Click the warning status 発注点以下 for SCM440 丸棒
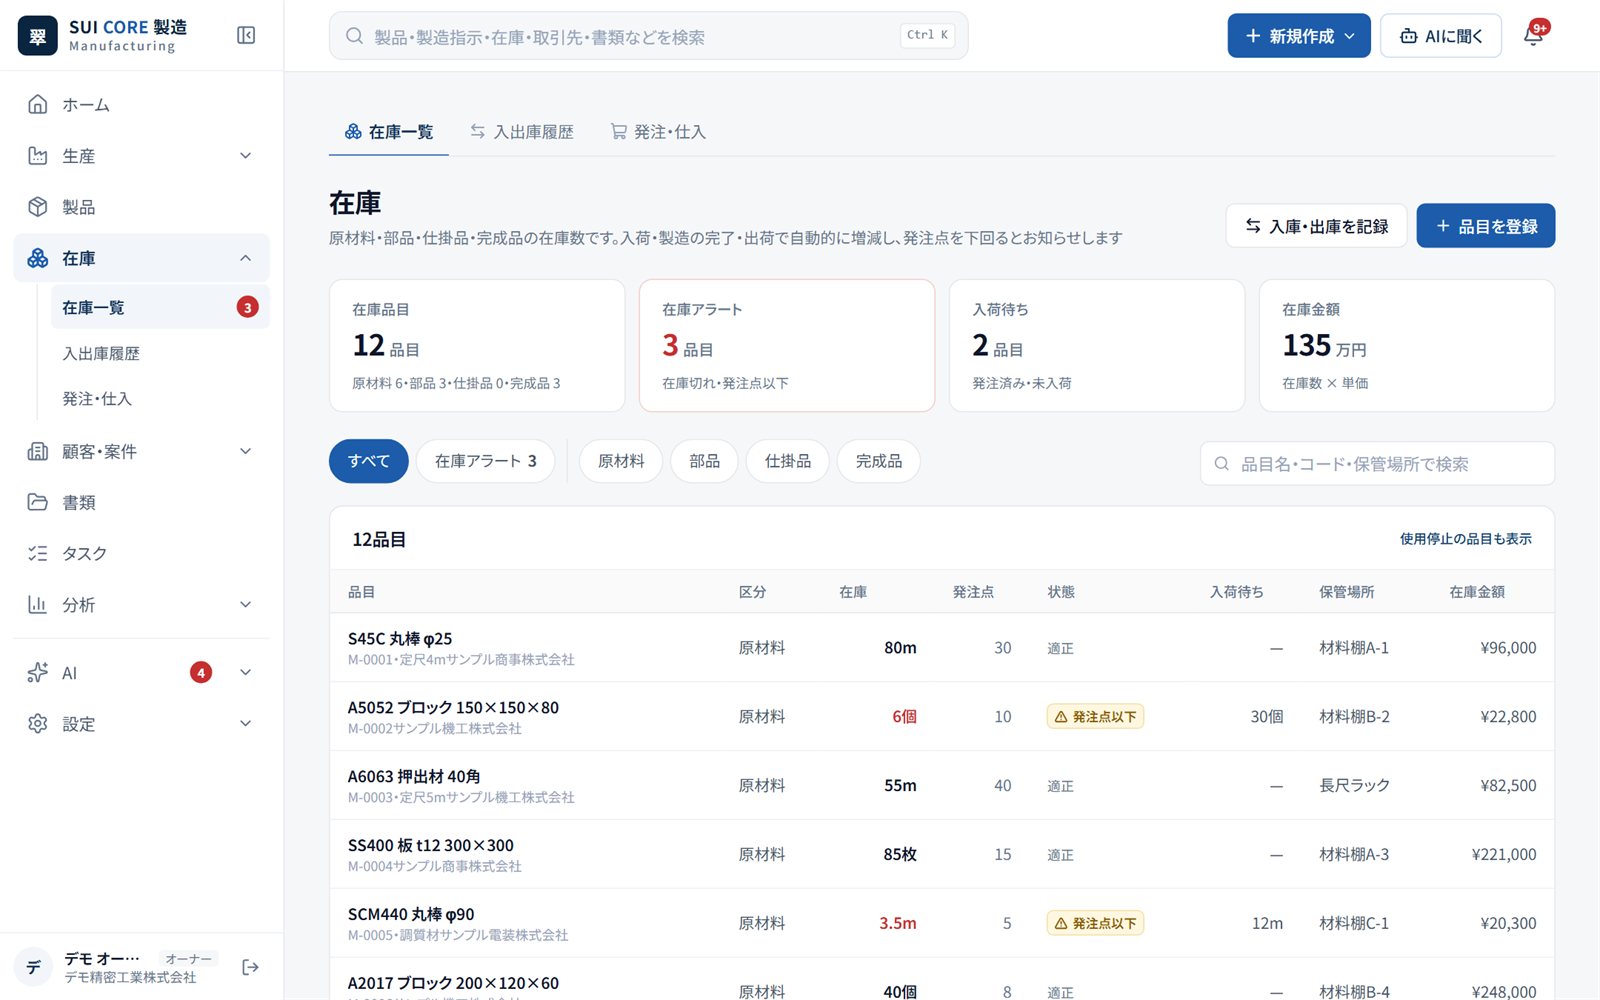This screenshot has height=1000, width=1600. [1095, 923]
